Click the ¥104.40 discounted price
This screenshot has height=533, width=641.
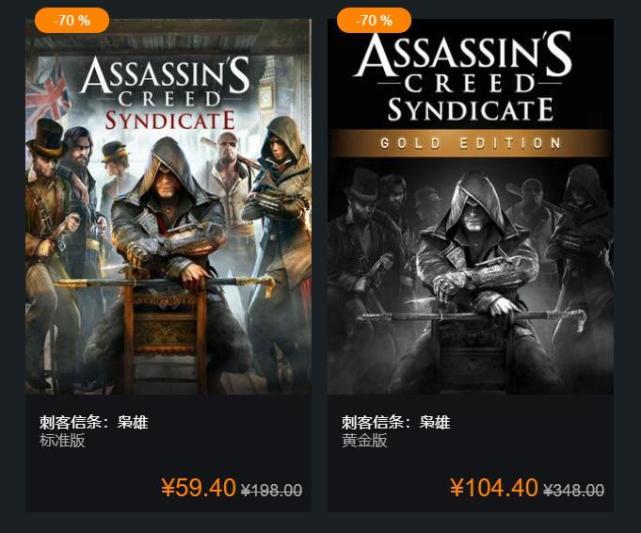pos(494,488)
